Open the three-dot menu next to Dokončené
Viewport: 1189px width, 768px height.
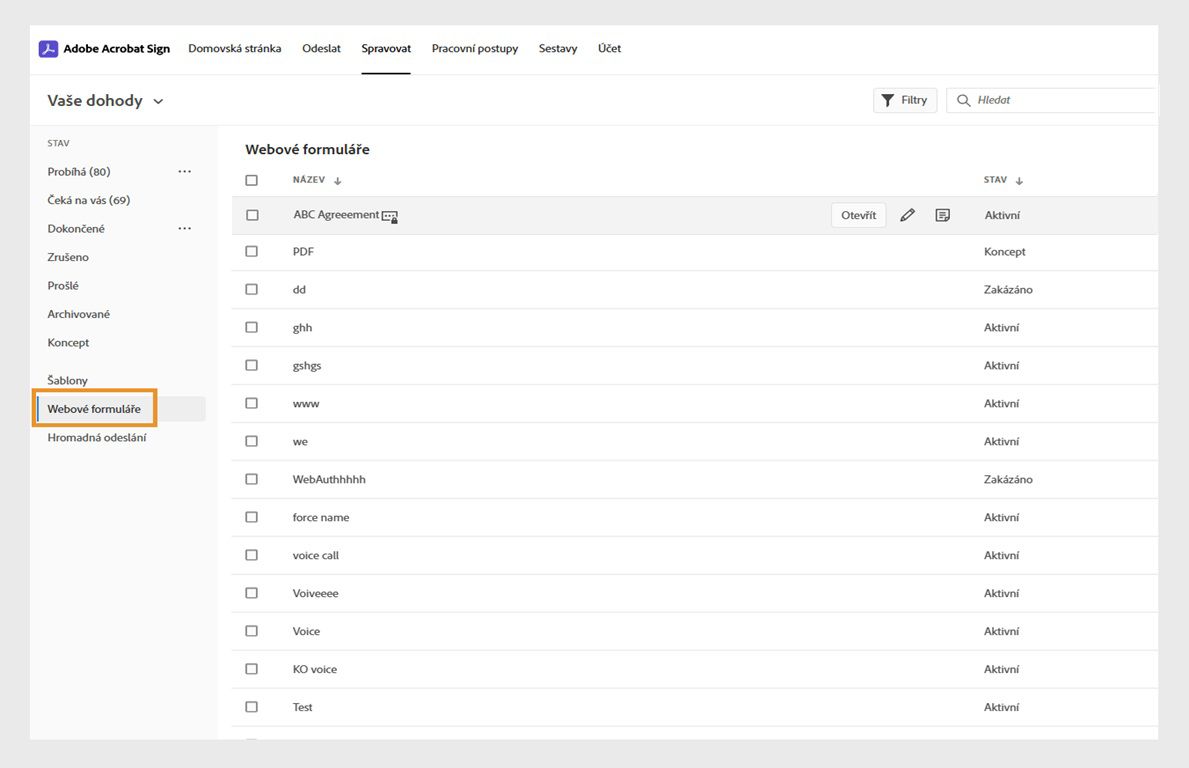184,229
